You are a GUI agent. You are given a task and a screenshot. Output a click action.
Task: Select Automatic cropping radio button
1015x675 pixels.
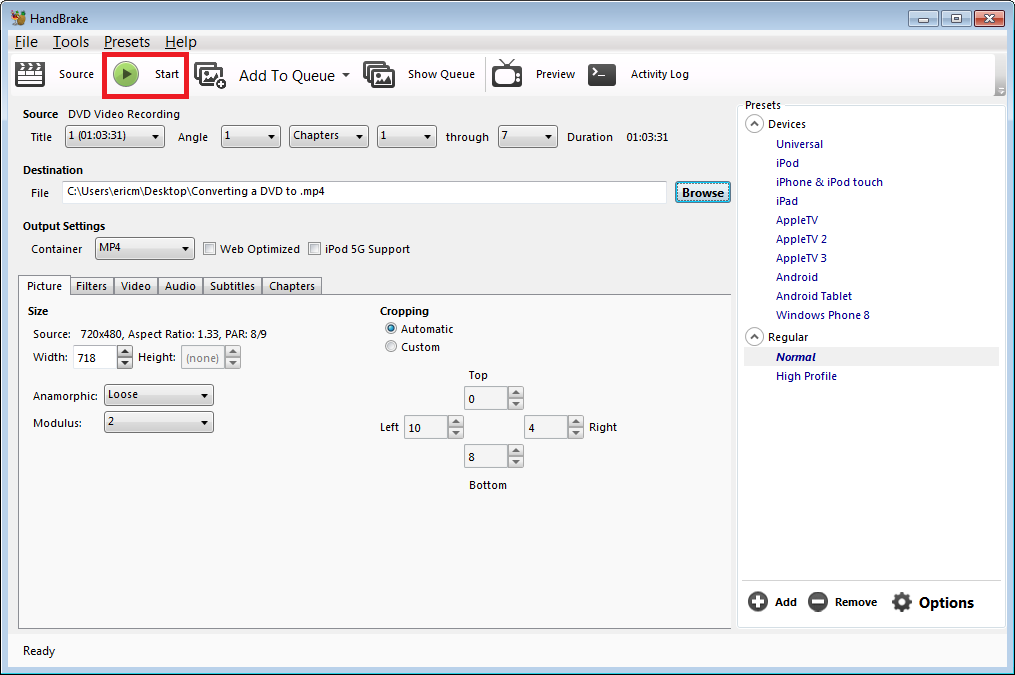391,329
